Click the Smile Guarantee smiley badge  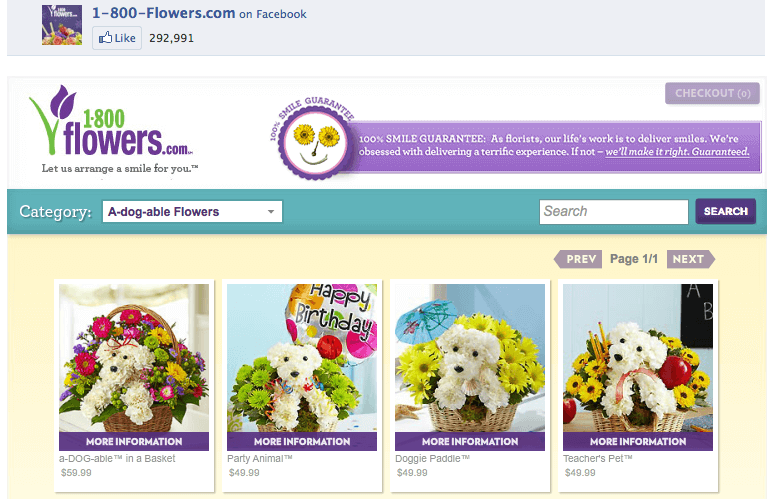click(x=316, y=143)
